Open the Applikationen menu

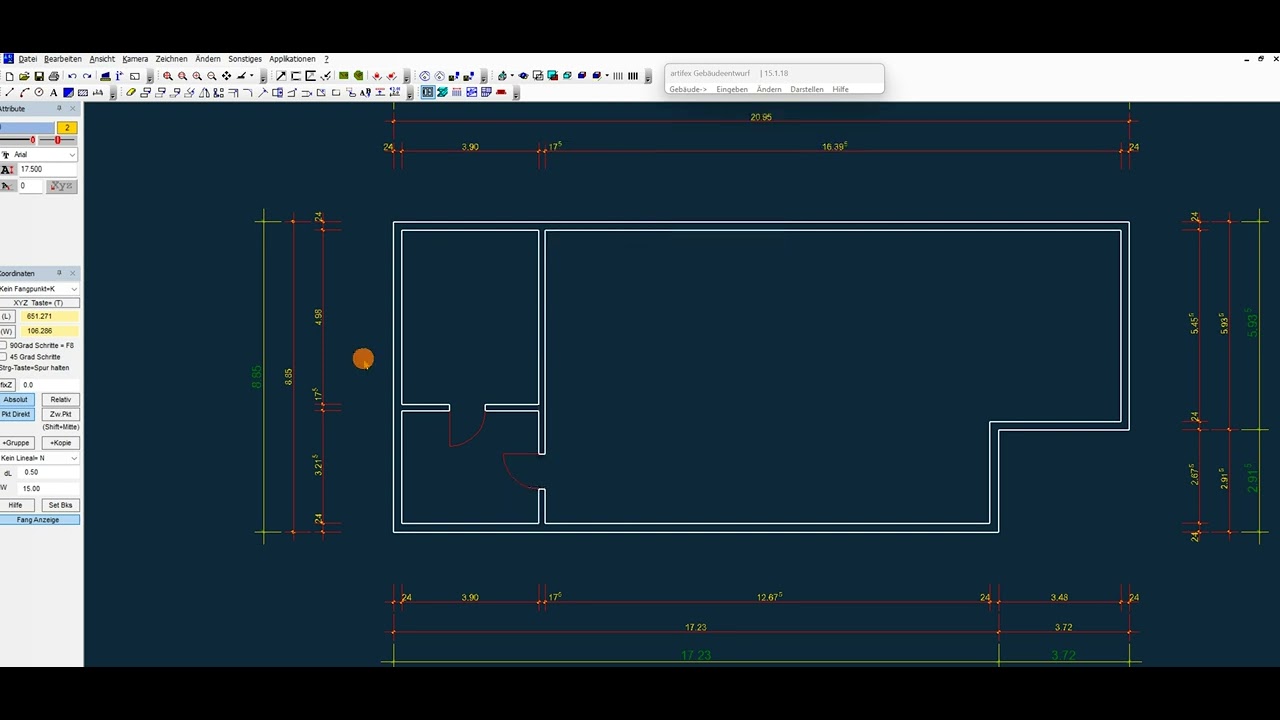pos(292,59)
